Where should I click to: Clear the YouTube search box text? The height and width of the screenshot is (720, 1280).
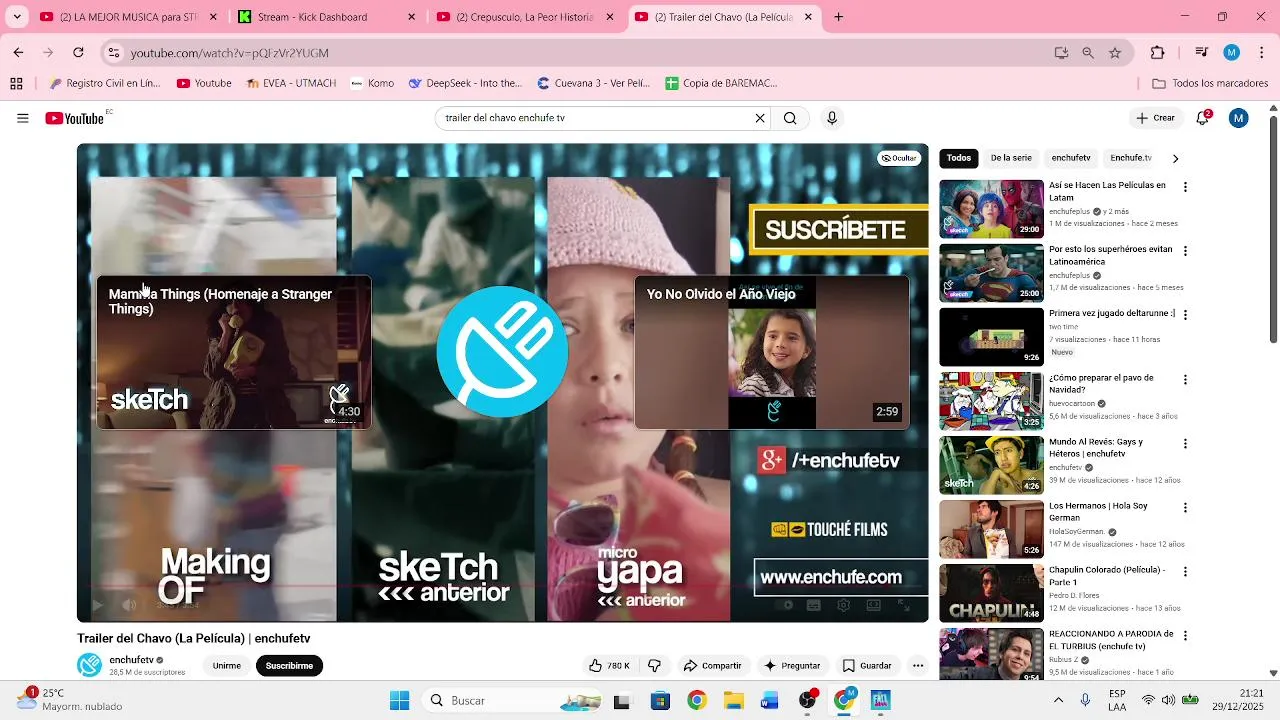tap(760, 118)
